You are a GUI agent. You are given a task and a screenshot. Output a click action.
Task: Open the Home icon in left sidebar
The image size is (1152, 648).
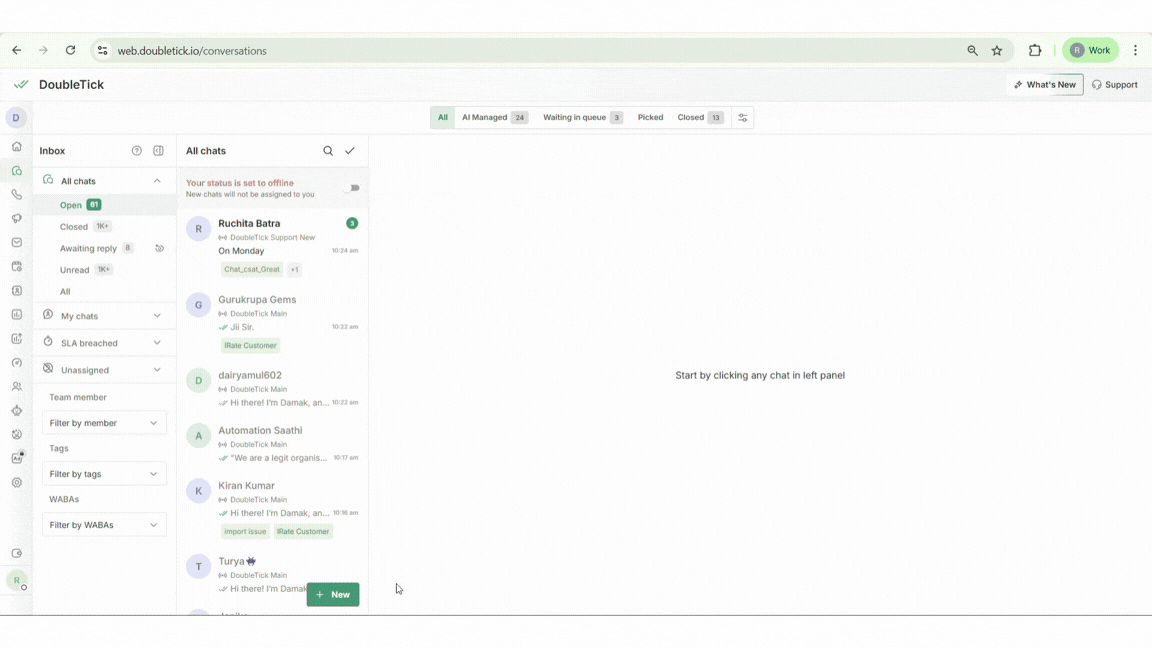tap(16, 147)
